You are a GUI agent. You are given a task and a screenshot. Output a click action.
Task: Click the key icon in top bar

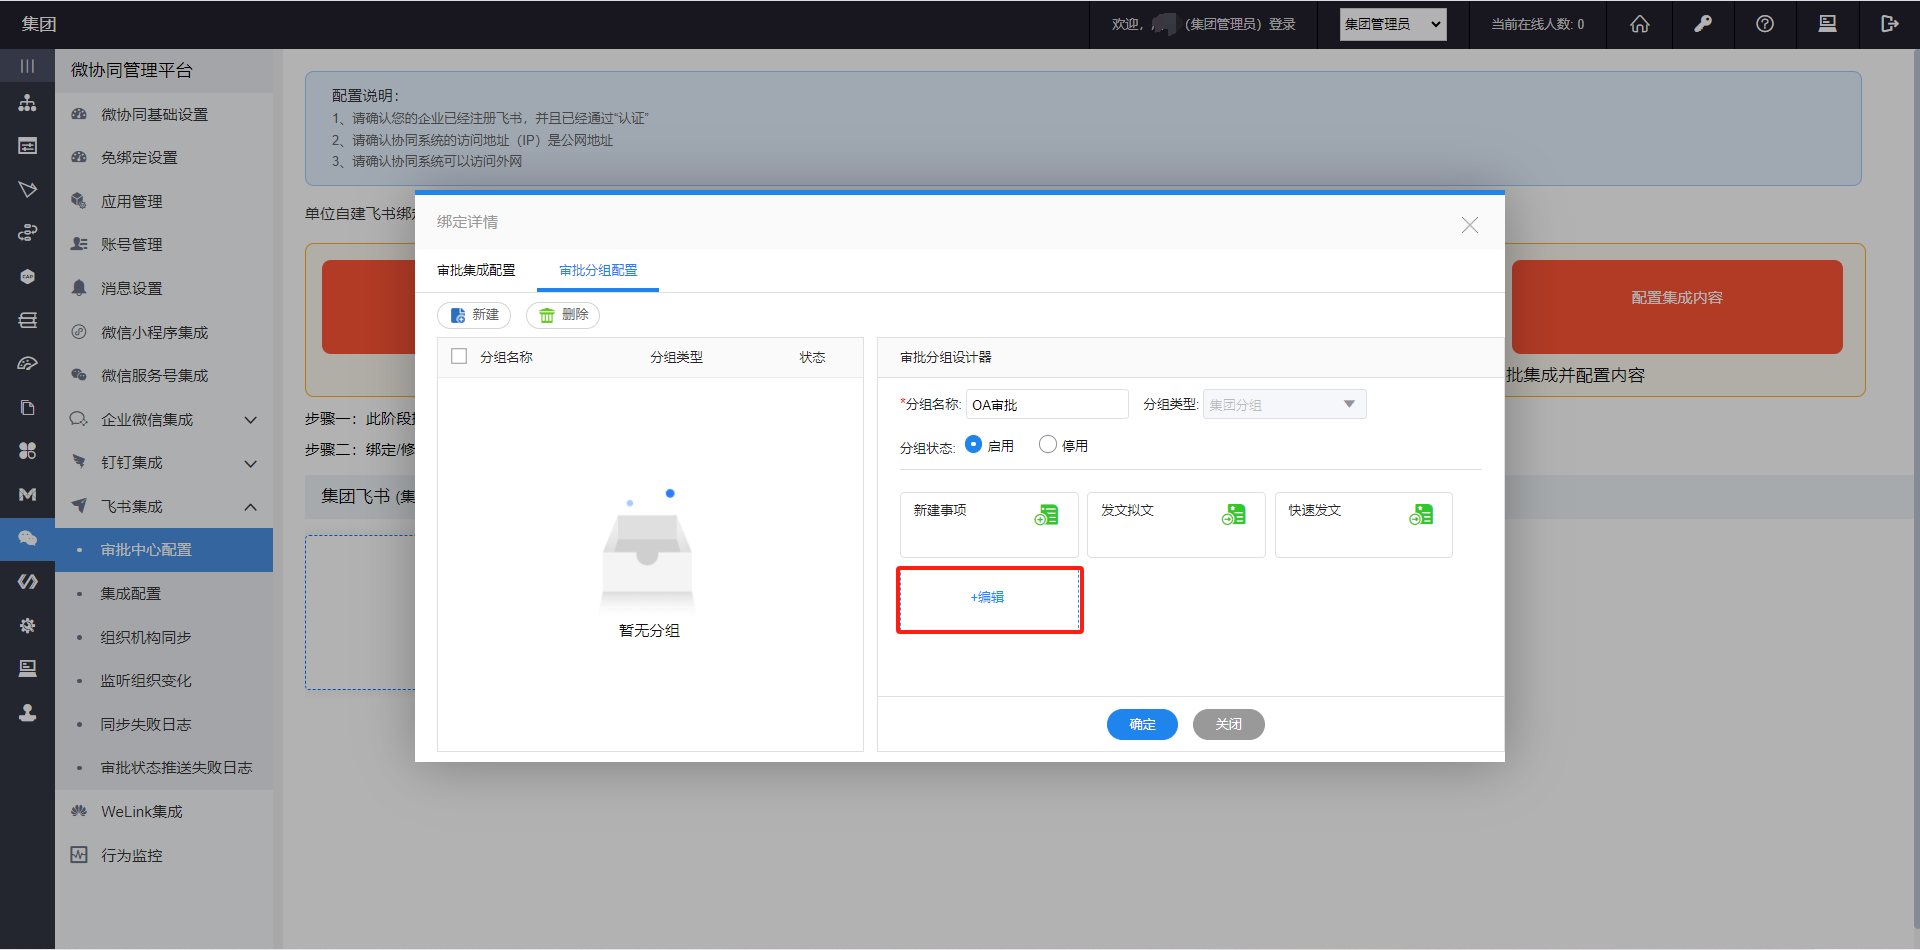[1702, 24]
